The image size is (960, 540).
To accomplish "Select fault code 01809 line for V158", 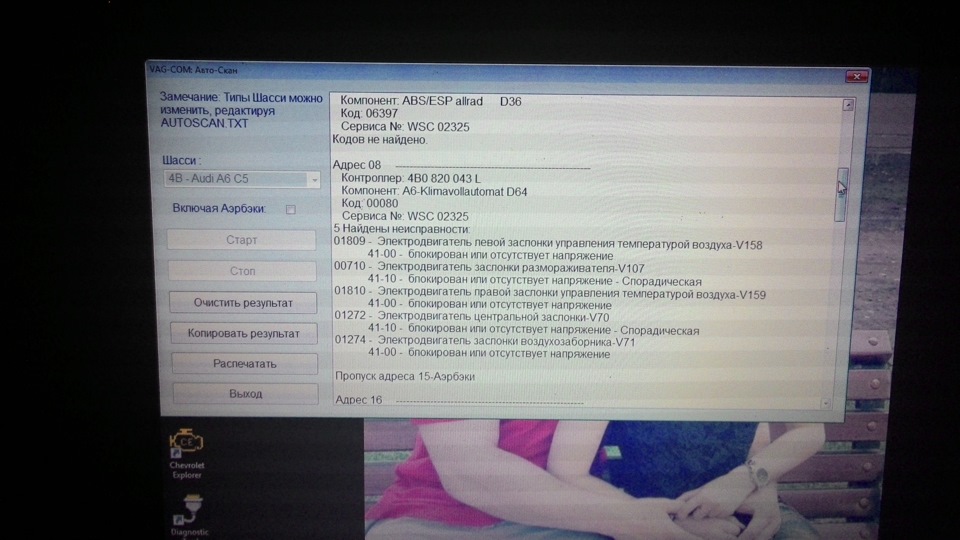I will point(548,243).
